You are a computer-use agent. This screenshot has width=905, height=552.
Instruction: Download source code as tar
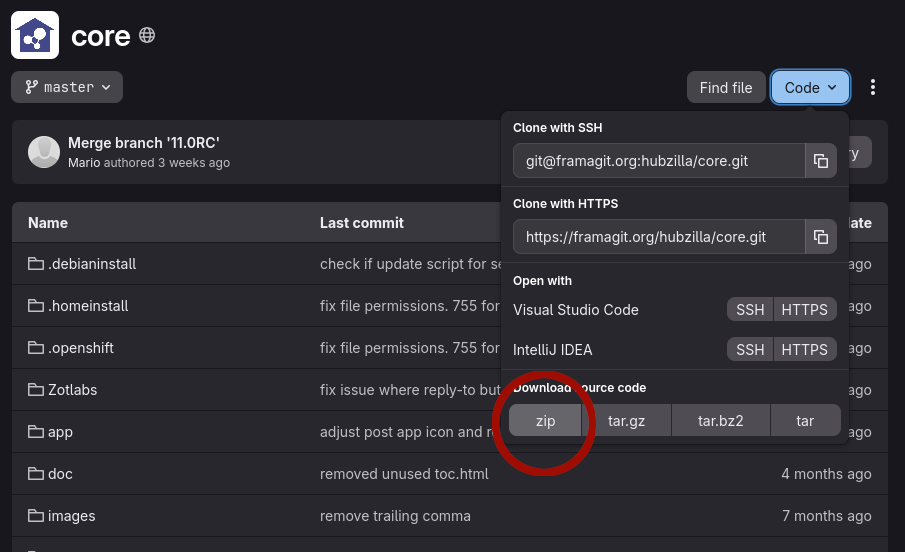click(x=804, y=421)
